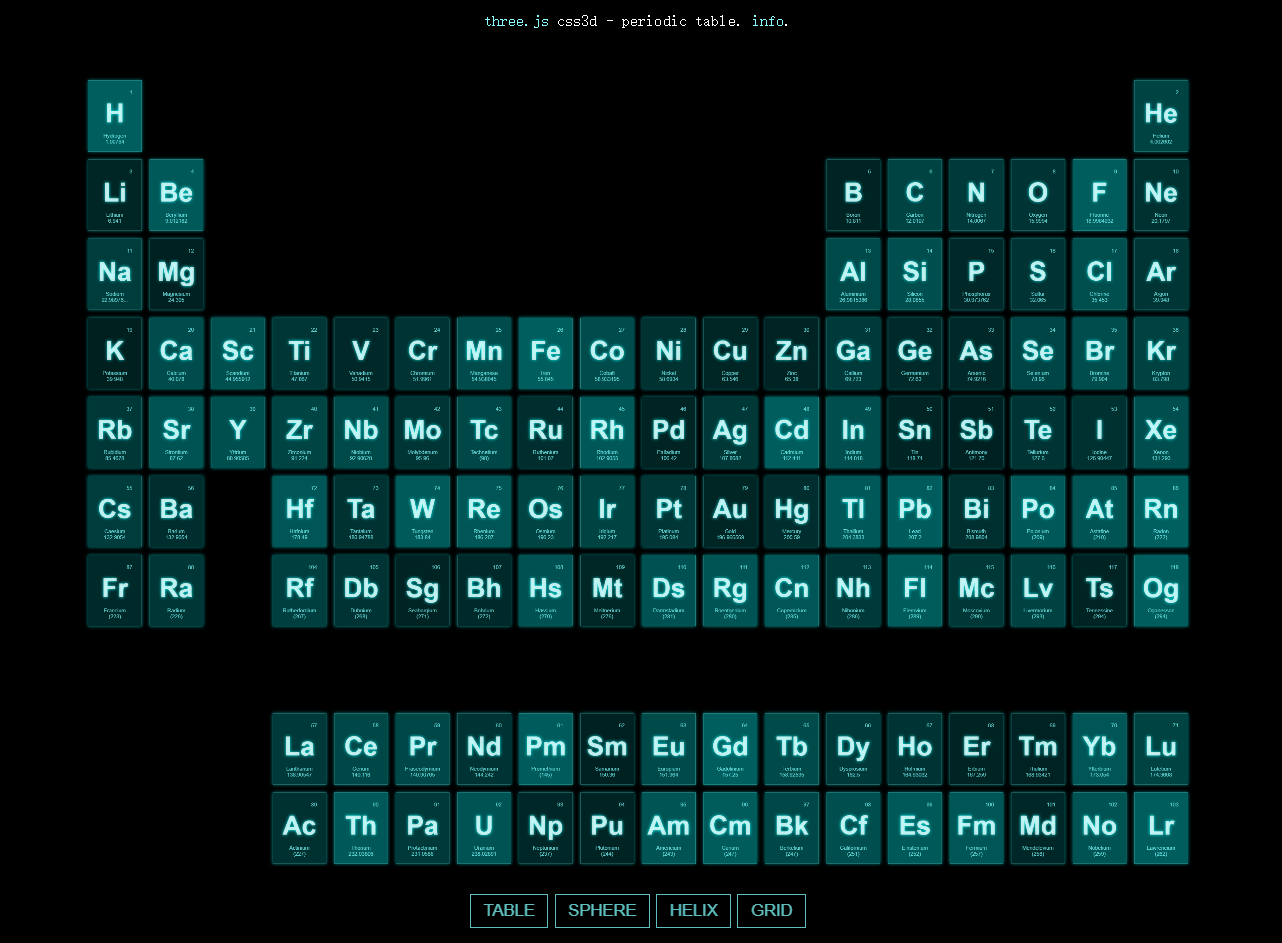Image resolution: width=1282 pixels, height=943 pixels.
Task: Select the Scandium (Sc) tile
Action: click(x=238, y=353)
